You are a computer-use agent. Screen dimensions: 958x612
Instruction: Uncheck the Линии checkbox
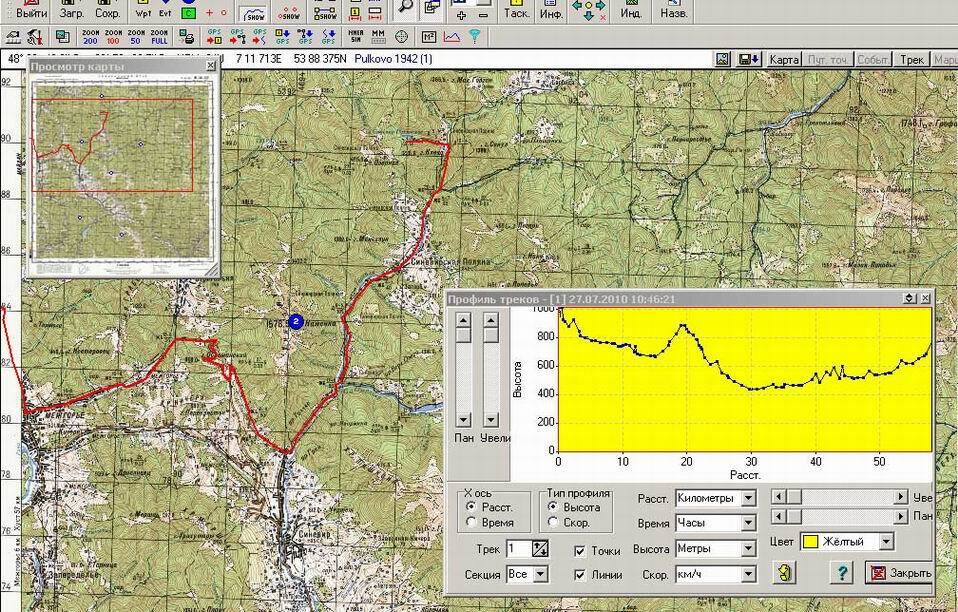click(581, 574)
